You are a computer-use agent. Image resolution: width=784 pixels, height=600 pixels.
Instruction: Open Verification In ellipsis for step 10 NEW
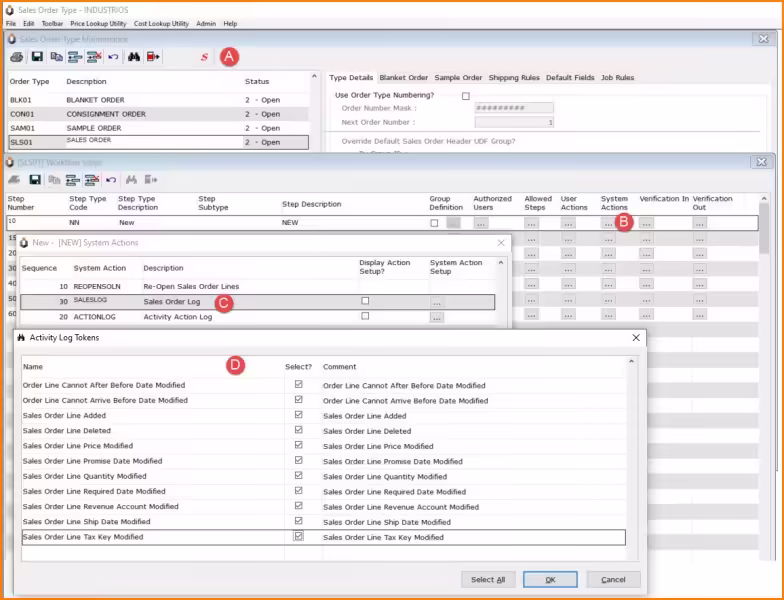click(x=646, y=224)
